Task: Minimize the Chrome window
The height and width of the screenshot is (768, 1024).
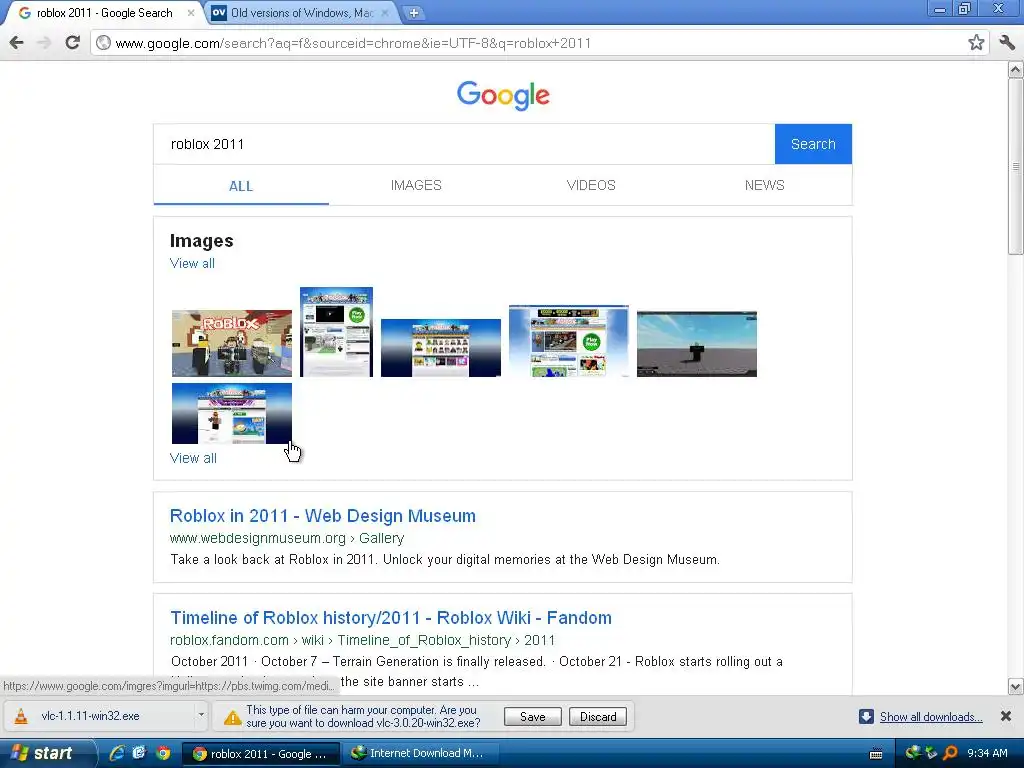Action: pyautogui.click(x=939, y=8)
